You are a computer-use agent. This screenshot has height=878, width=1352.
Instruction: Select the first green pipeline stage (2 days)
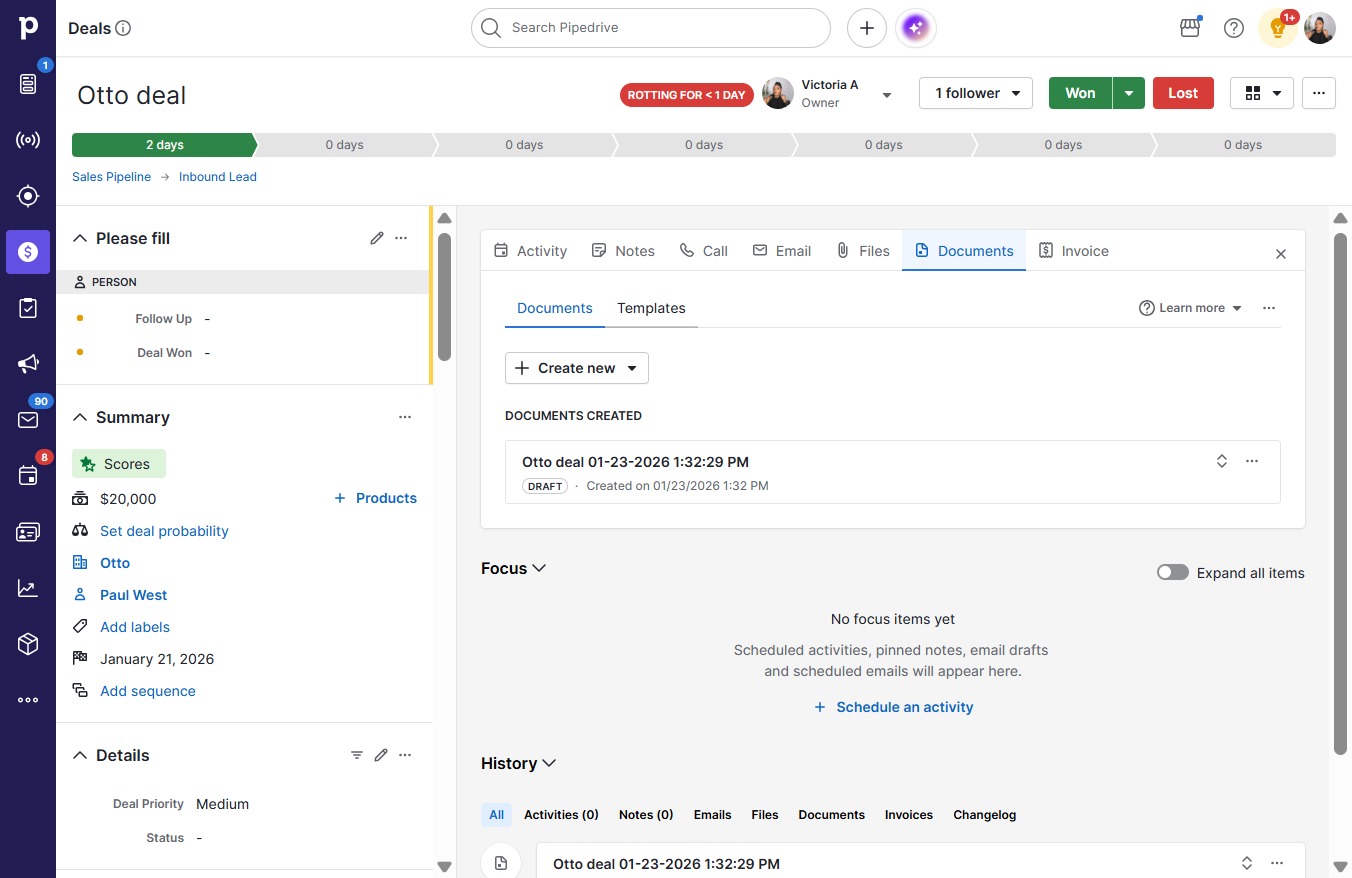point(164,145)
